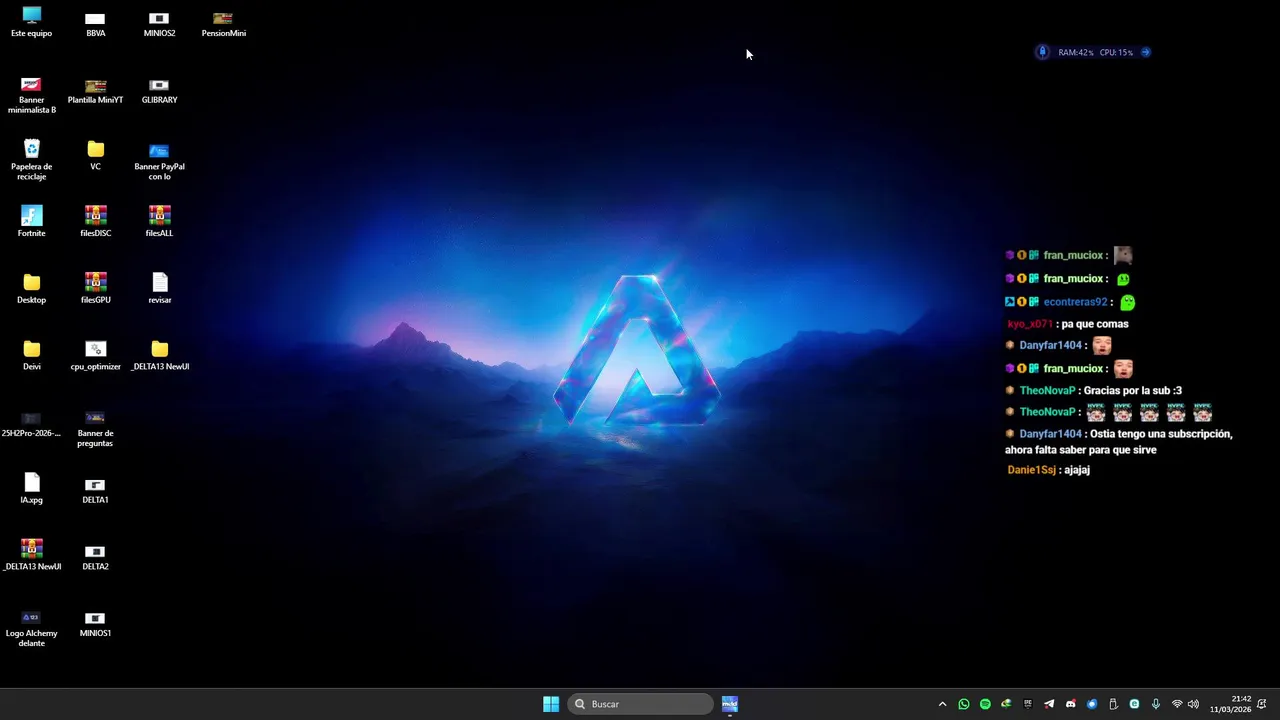1280x720 pixels.
Task: Click the rocket icon on the RAM widget
Action: (1042, 52)
